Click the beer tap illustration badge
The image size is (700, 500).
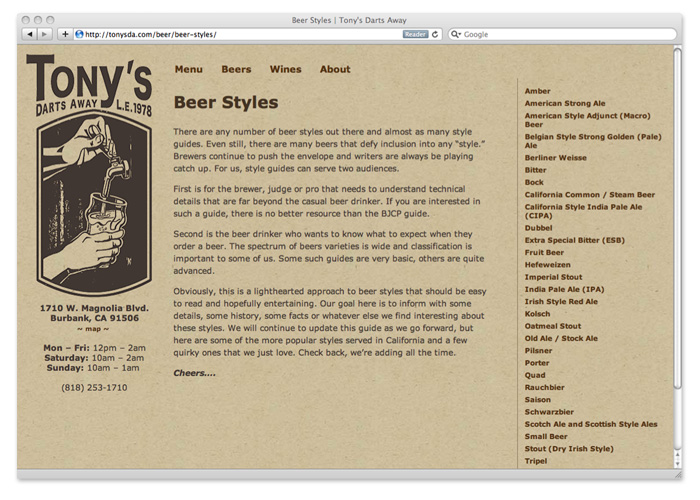tap(94, 203)
